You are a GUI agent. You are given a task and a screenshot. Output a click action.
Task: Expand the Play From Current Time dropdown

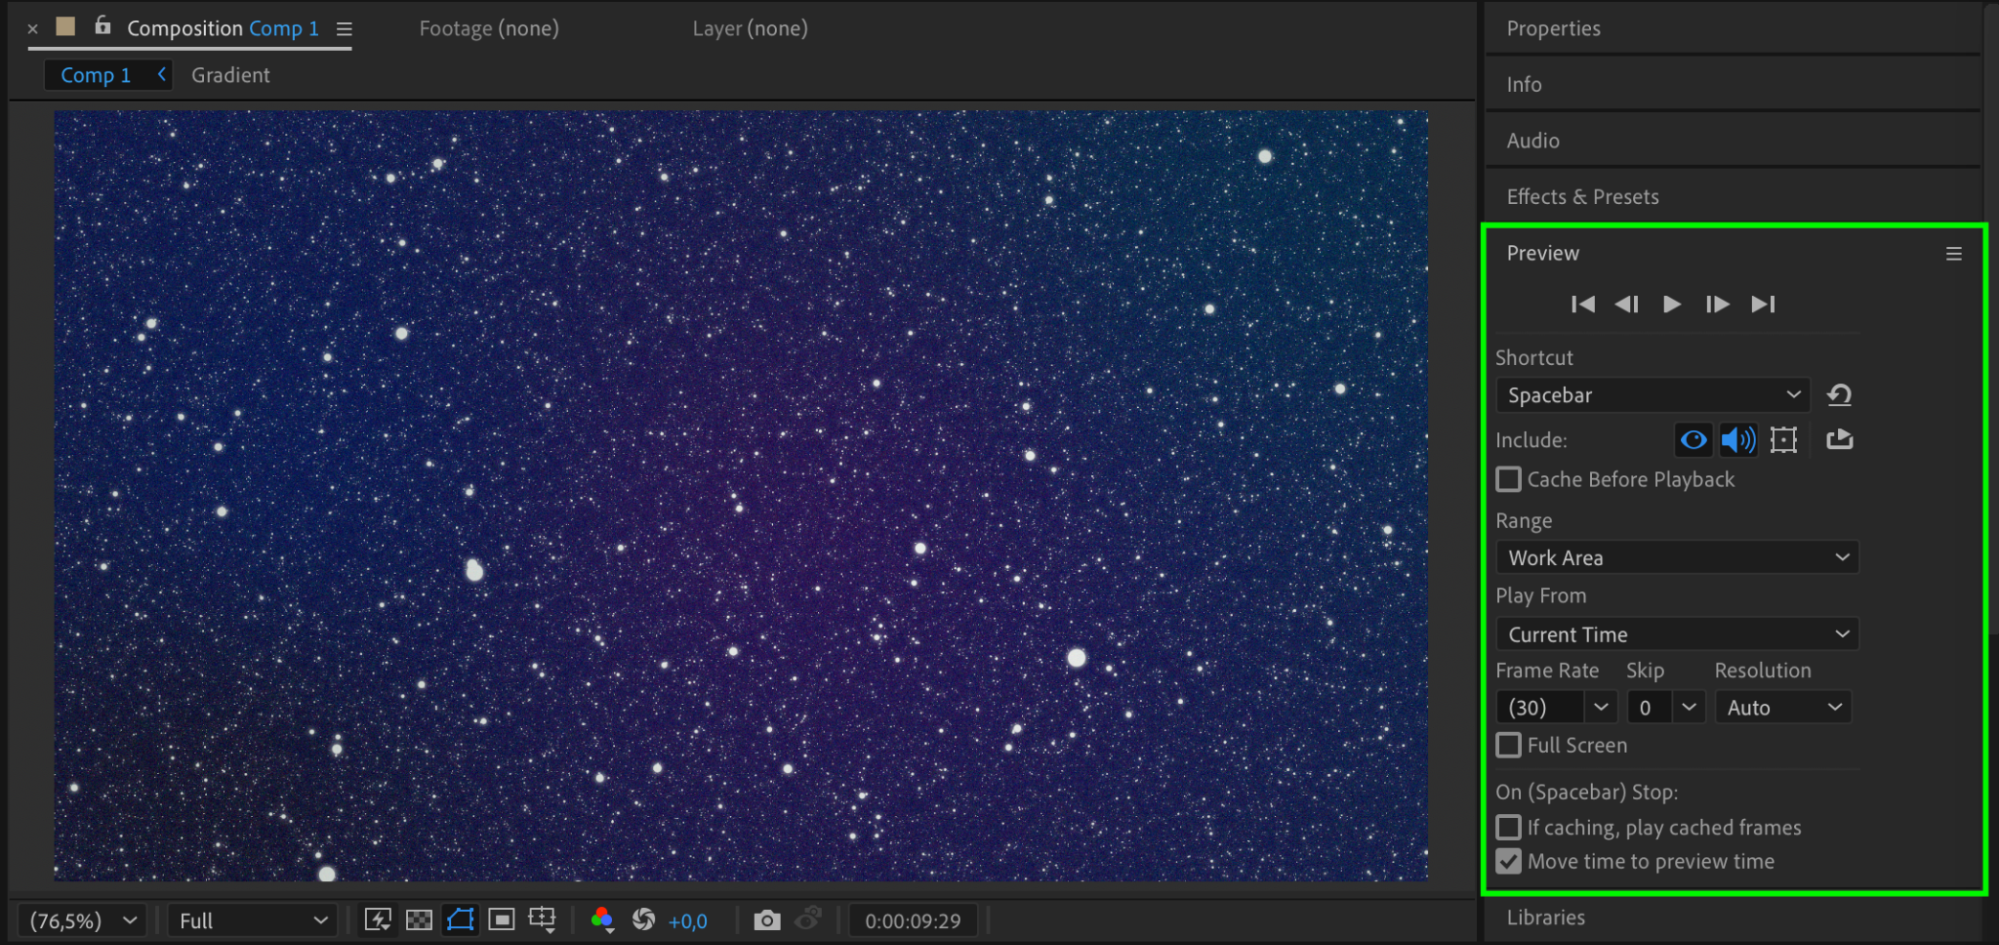[1677, 634]
